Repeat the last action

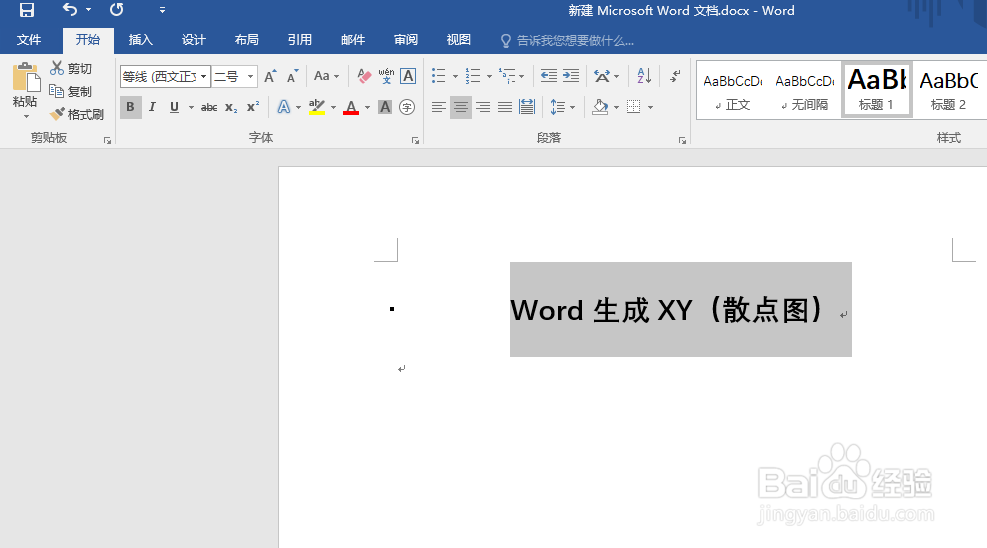pos(116,10)
